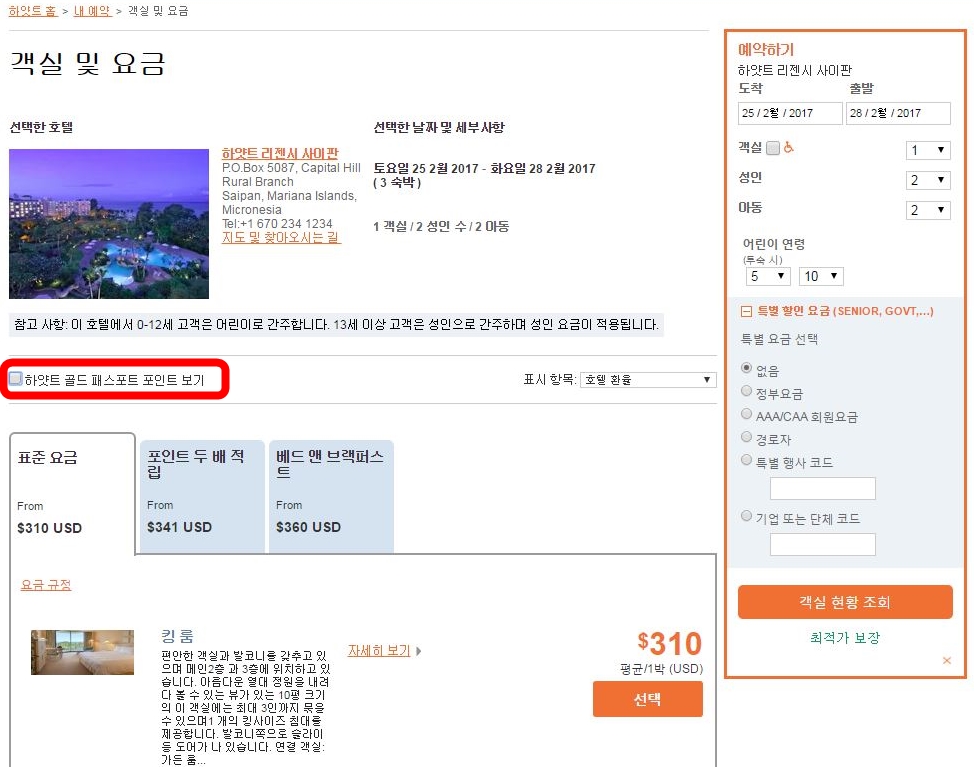Open 지도 및 찾아오시는 길 link

(281, 237)
